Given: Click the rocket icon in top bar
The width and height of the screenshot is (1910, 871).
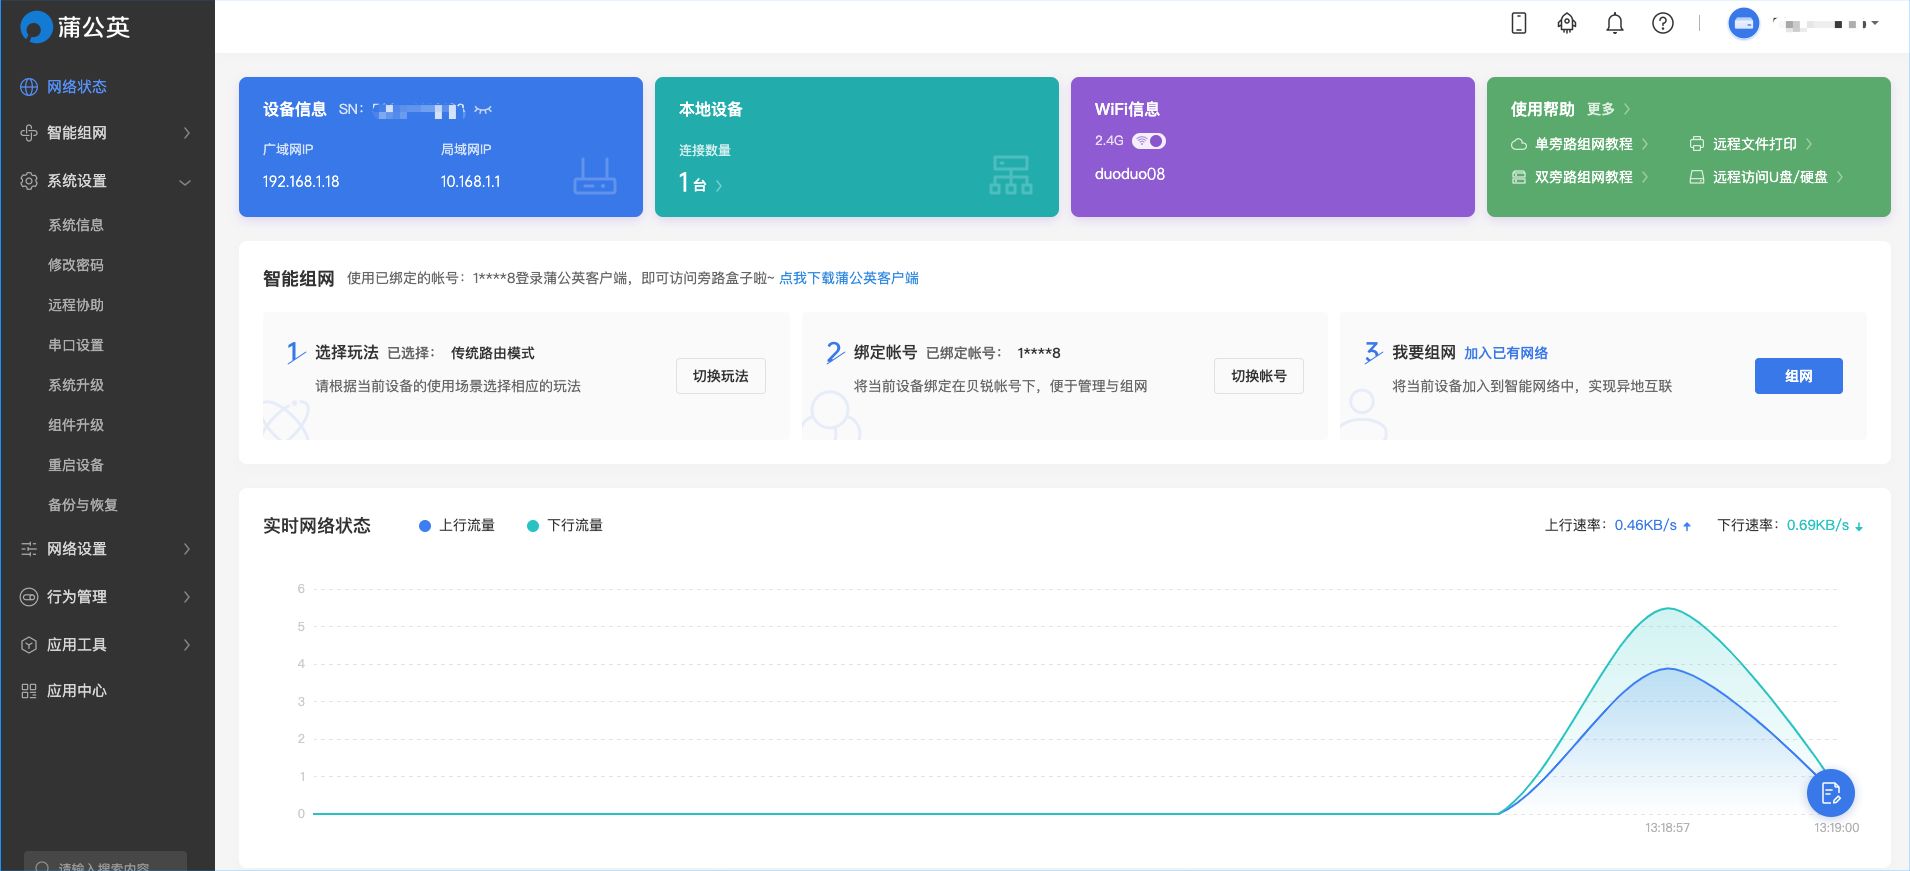Looking at the screenshot, I should click(1567, 23).
